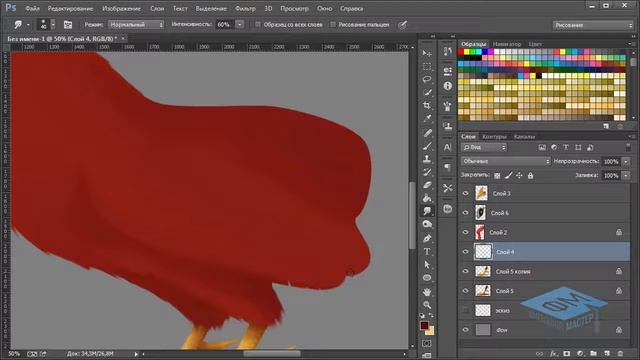Pick the red swatch in Образцы panel
Screen dimensions: 640x360
[x=461, y=52]
